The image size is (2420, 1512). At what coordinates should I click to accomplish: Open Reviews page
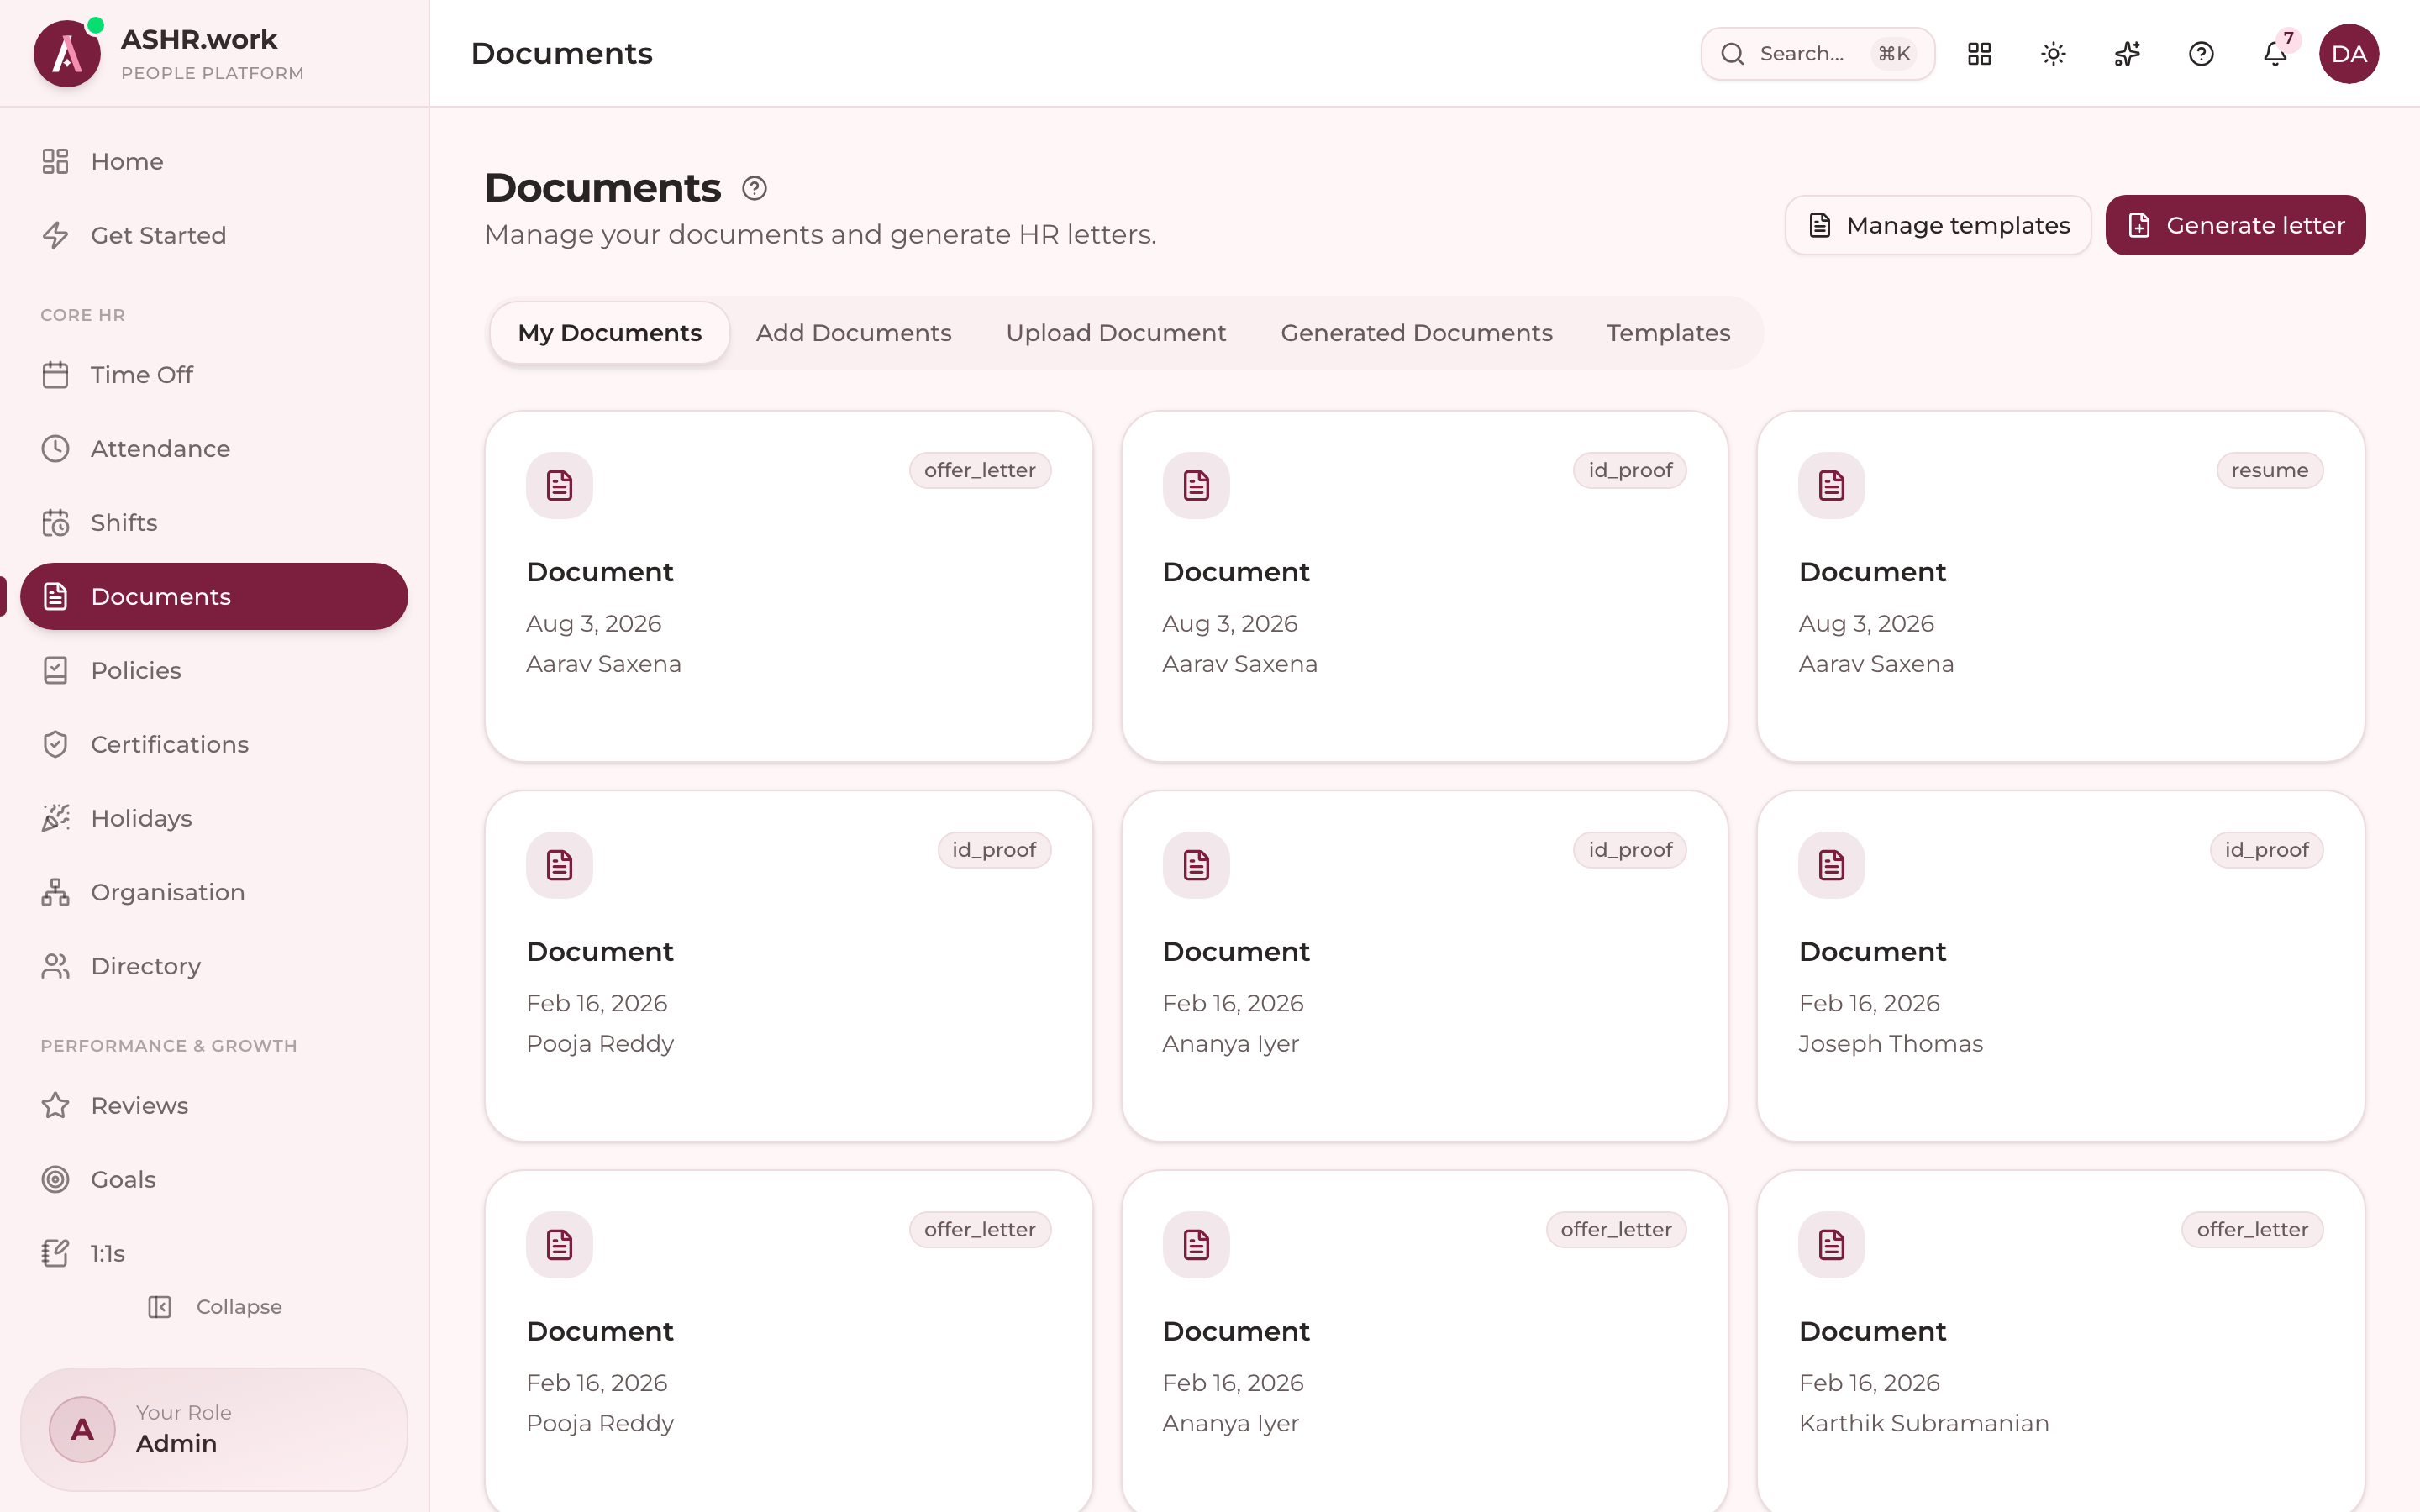tap(214, 1106)
